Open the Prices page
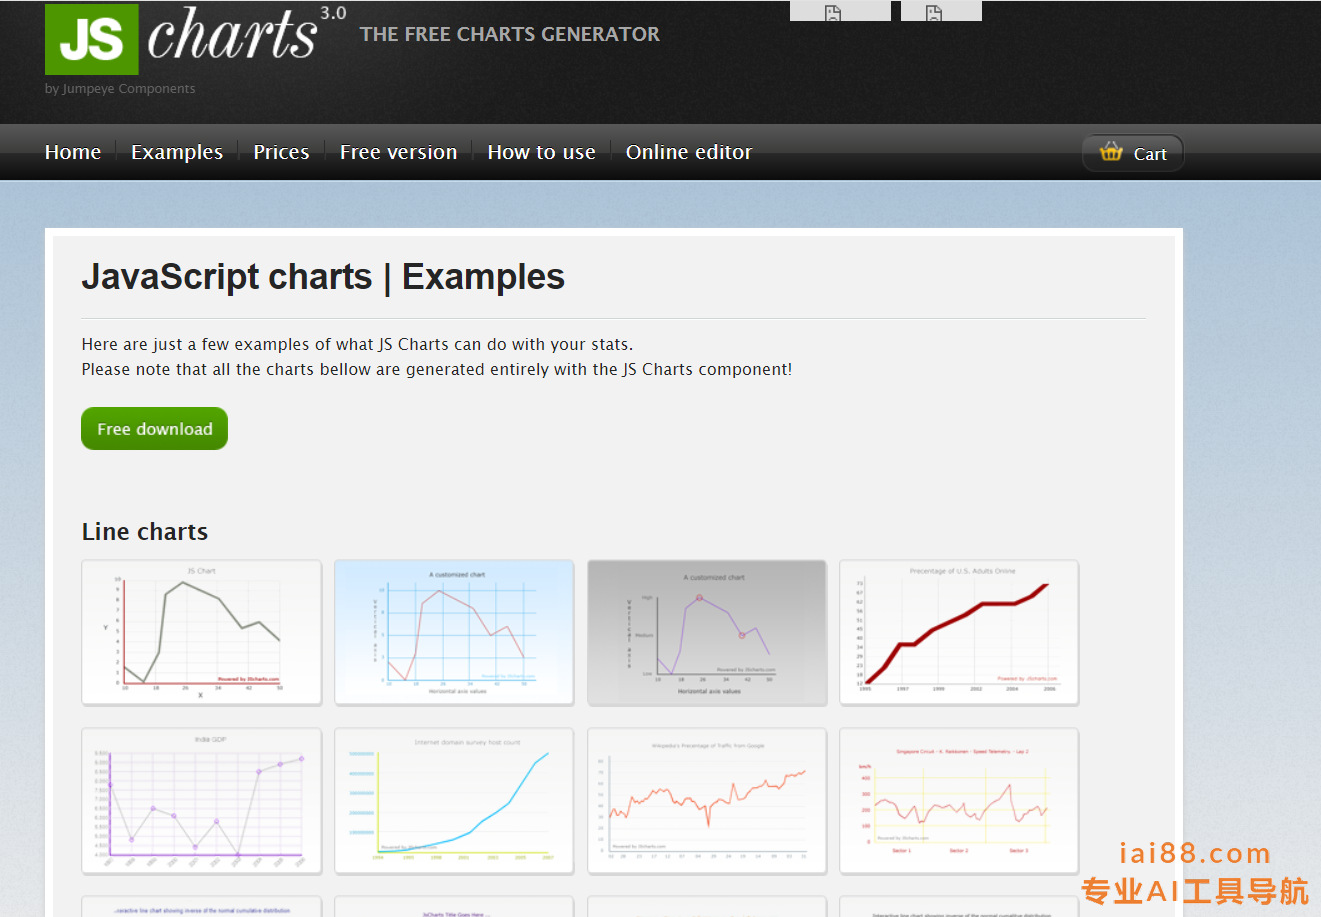 point(281,152)
